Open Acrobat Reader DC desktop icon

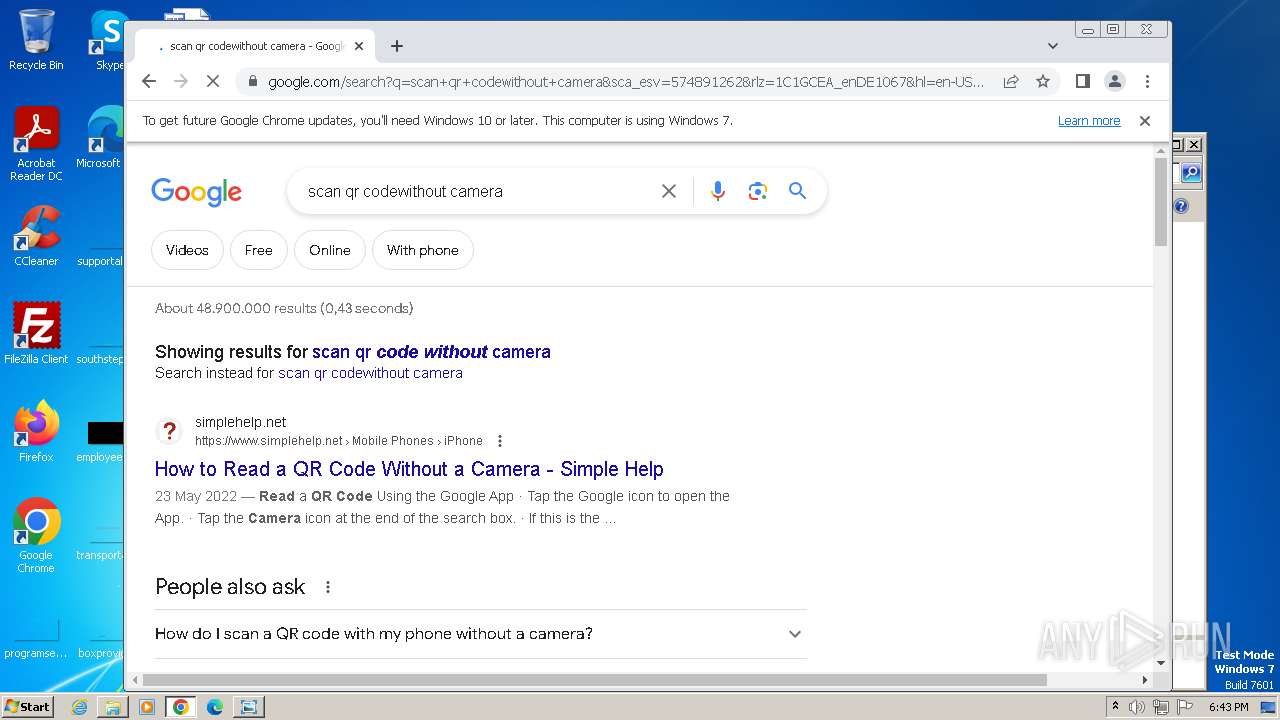click(x=36, y=144)
